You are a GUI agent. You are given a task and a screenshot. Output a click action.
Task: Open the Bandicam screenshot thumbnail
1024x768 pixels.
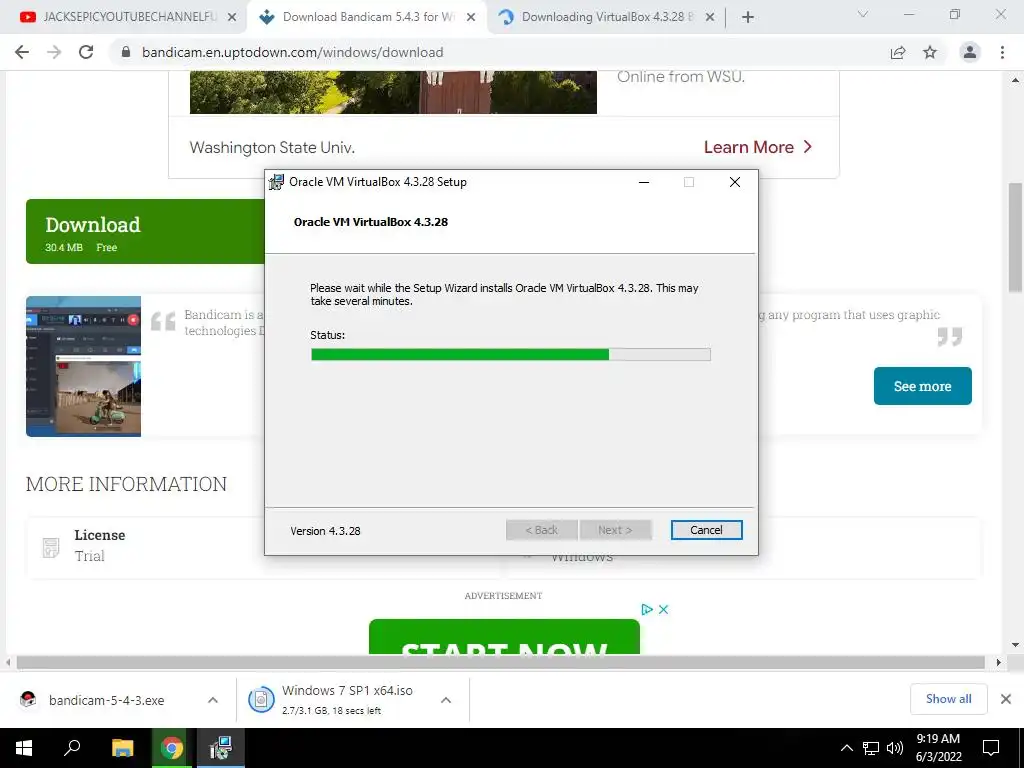[x=84, y=366]
